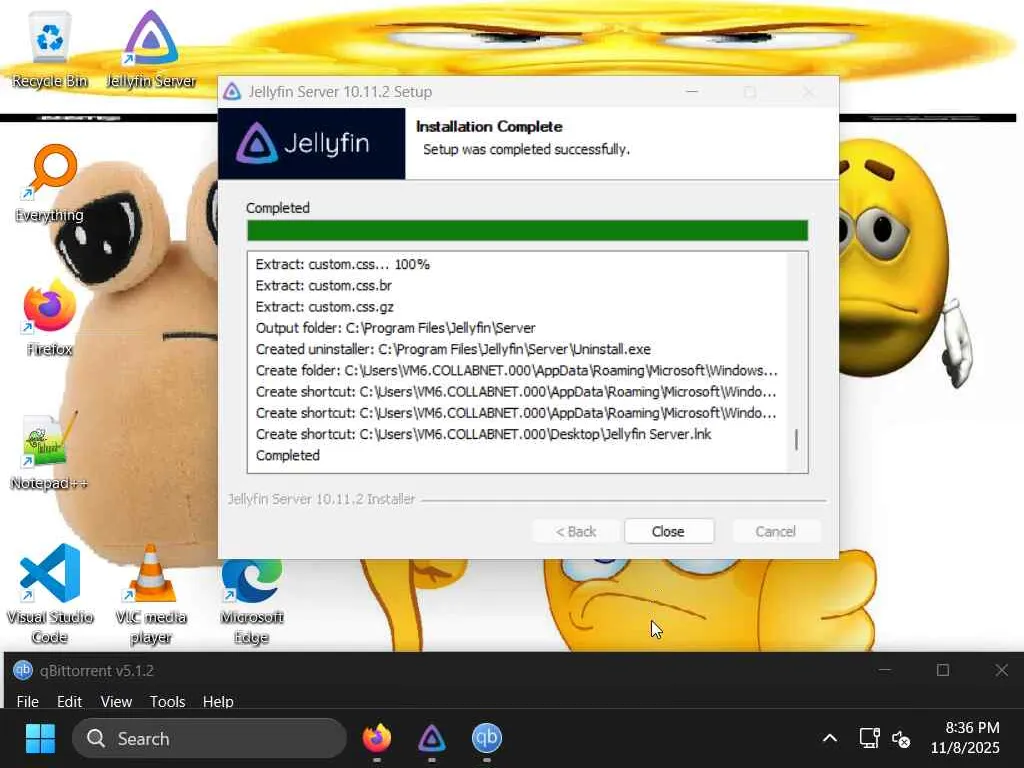This screenshot has width=1024, height=768.
Task: Click the disabled Back button in setup
Action: (x=575, y=532)
